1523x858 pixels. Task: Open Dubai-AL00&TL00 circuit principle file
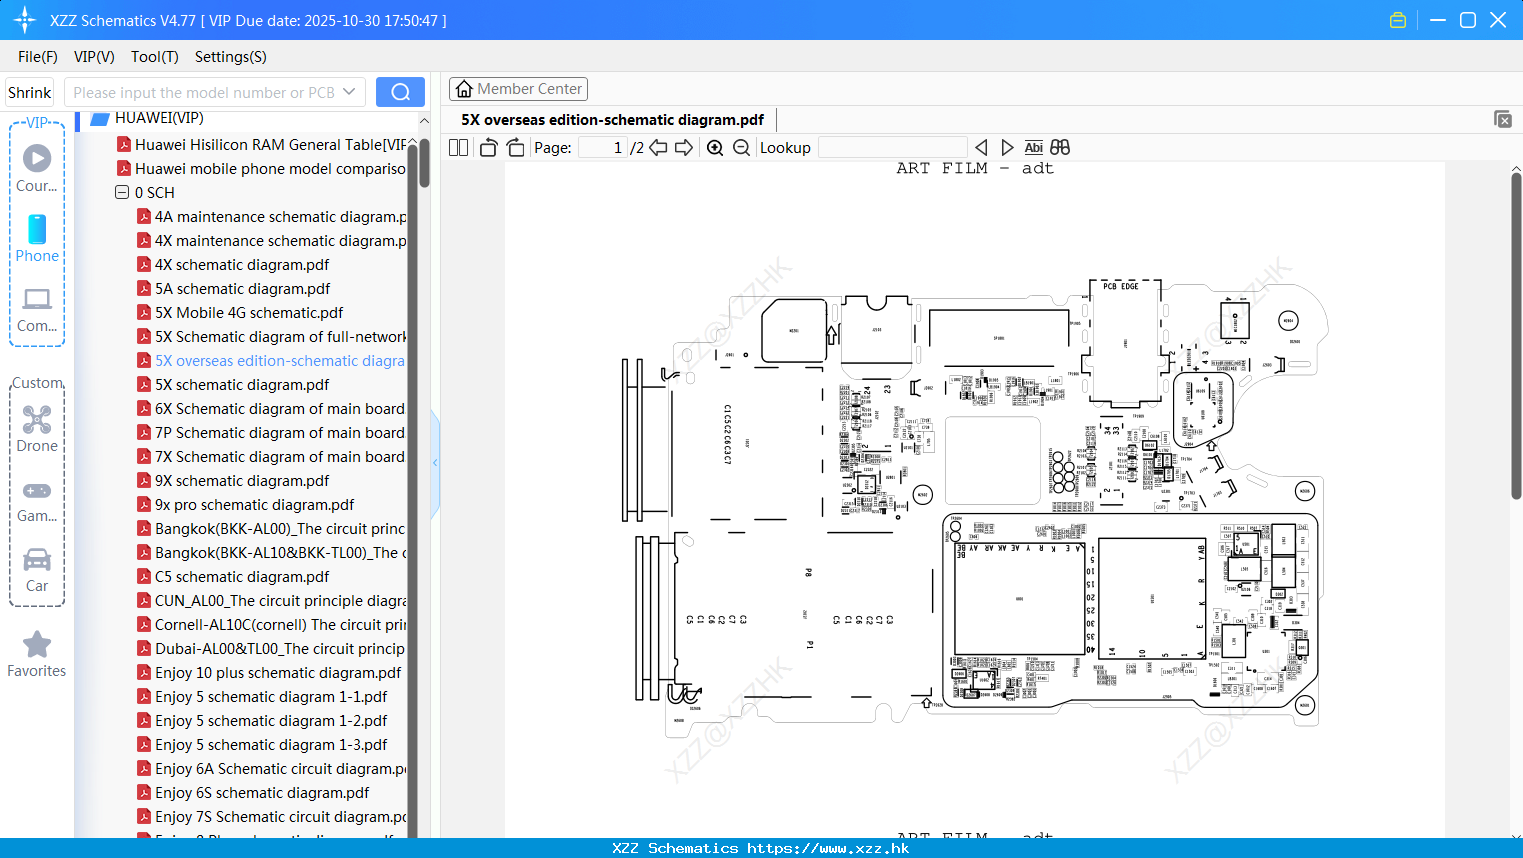(x=280, y=648)
